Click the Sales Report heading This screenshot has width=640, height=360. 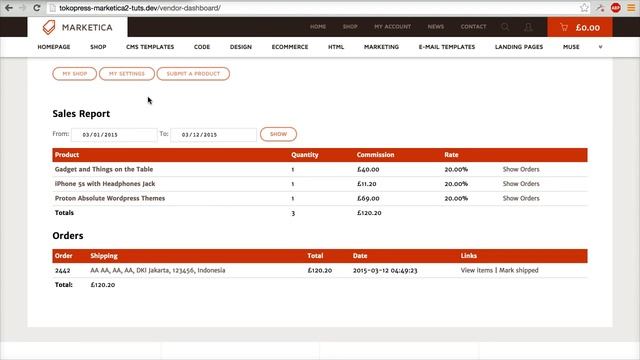point(81,114)
